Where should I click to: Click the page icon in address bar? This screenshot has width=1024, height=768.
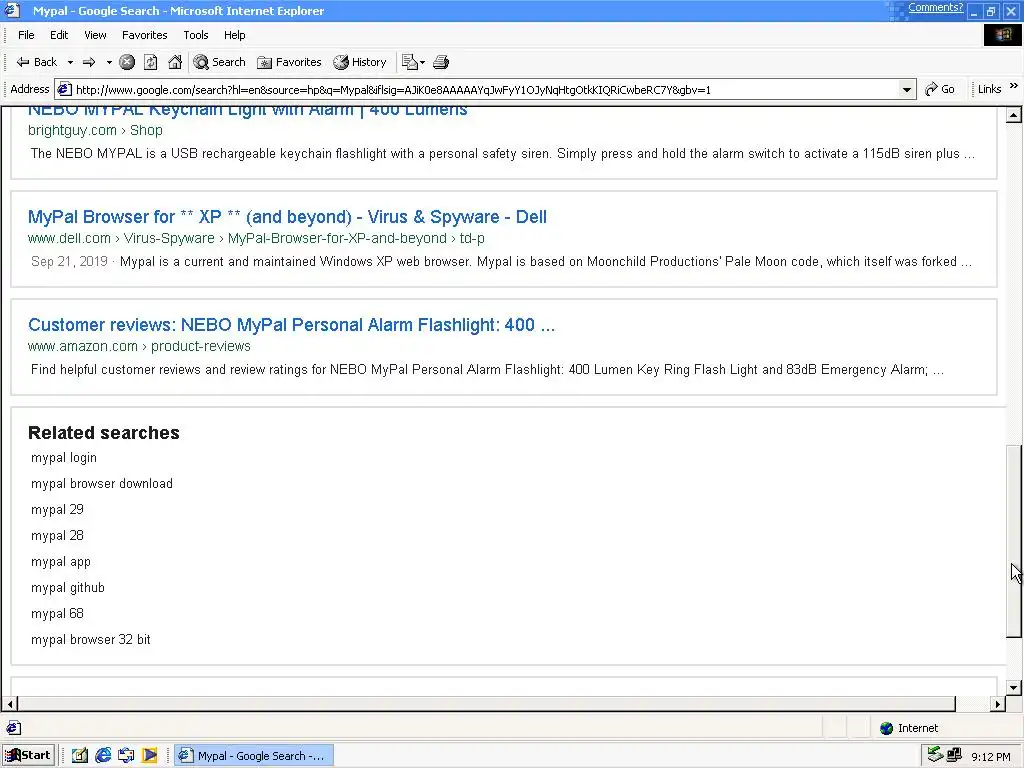tap(65, 89)
